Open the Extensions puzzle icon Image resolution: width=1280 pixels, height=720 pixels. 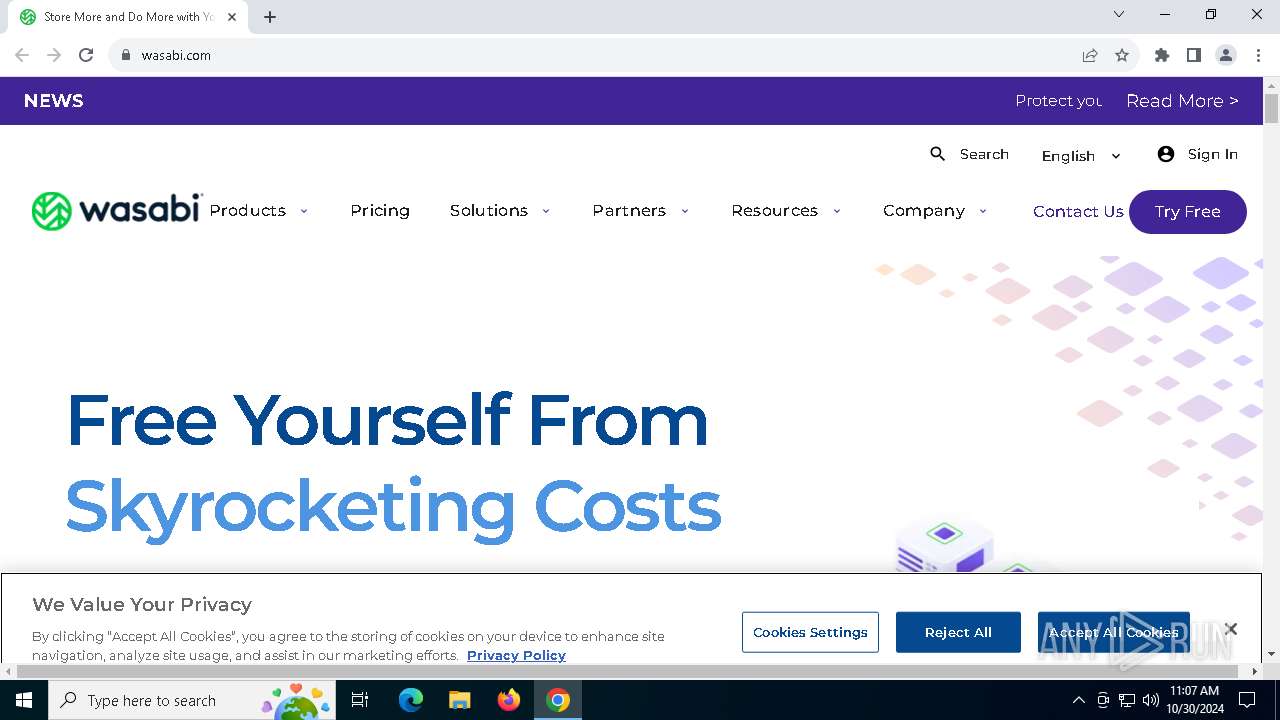tap(1161, 55)
